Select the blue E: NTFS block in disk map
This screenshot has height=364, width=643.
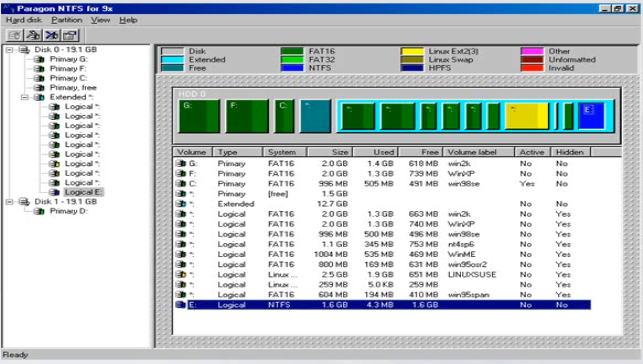click(x=591, y=116)
